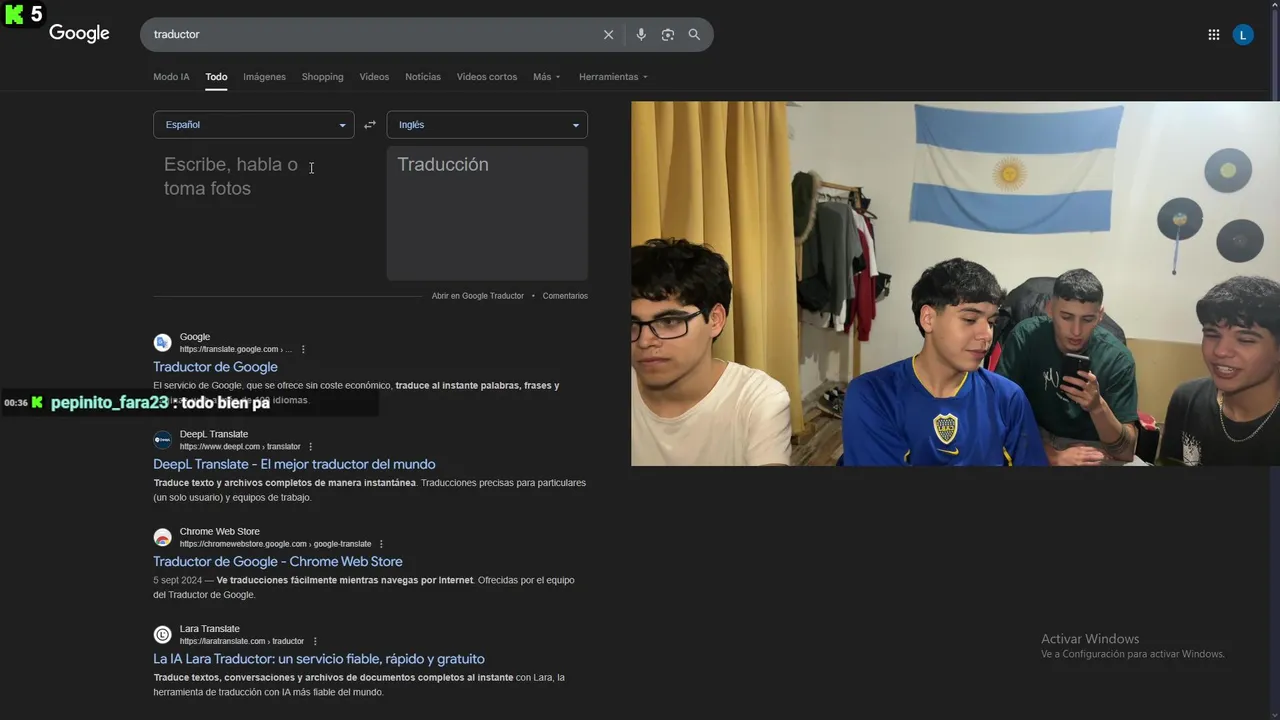This screenshot has width=1280, height=720.
Task: Click Abrir en Google Traductor
Action: coord(478,296)
